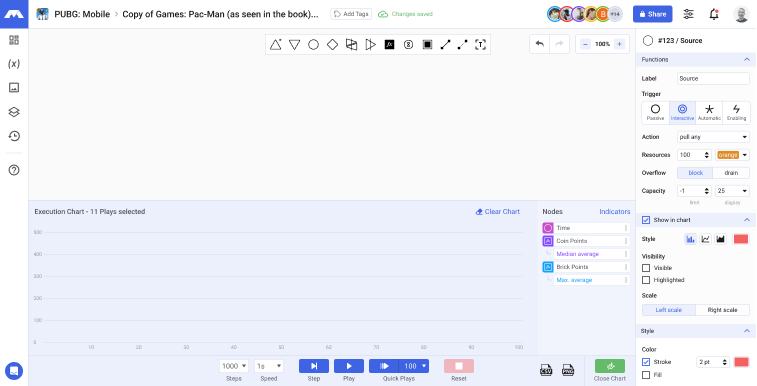
Task: Select the Drain node tool (triangle down)
Action: pos(294,45)
